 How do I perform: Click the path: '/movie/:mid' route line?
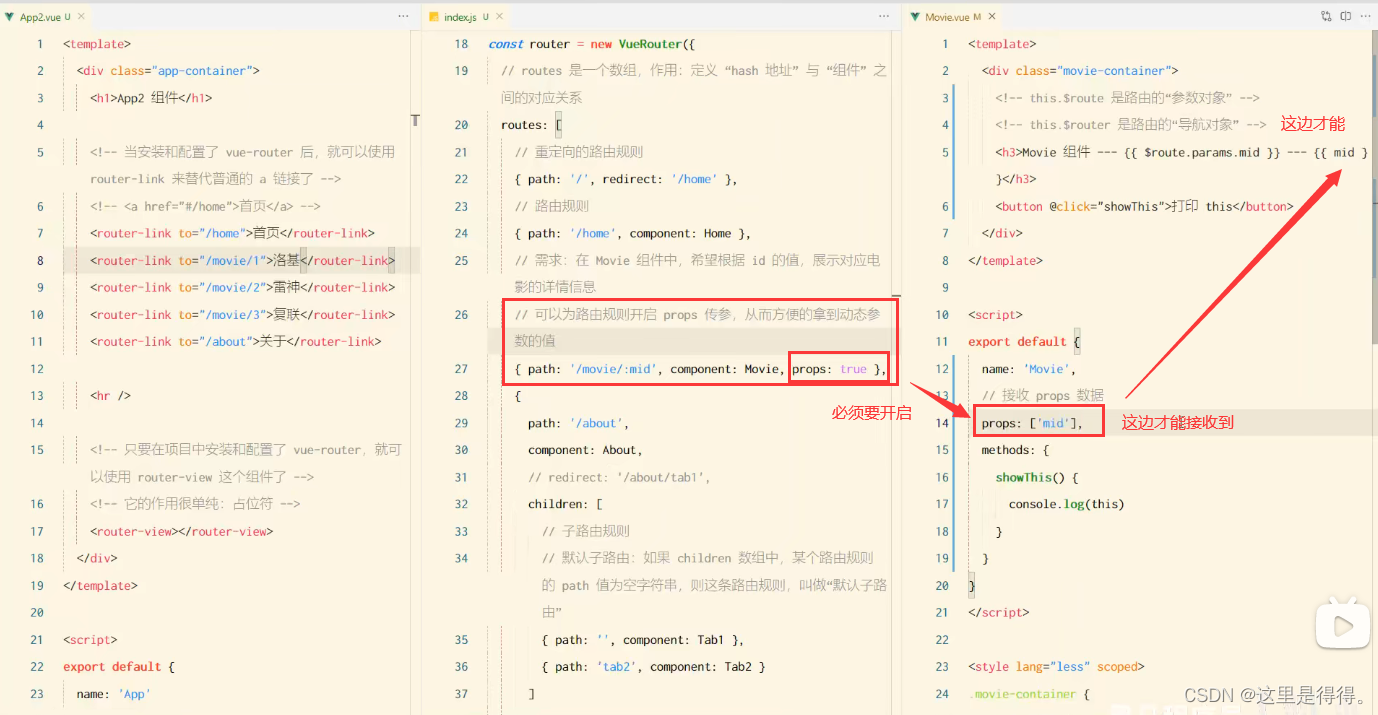701,369
